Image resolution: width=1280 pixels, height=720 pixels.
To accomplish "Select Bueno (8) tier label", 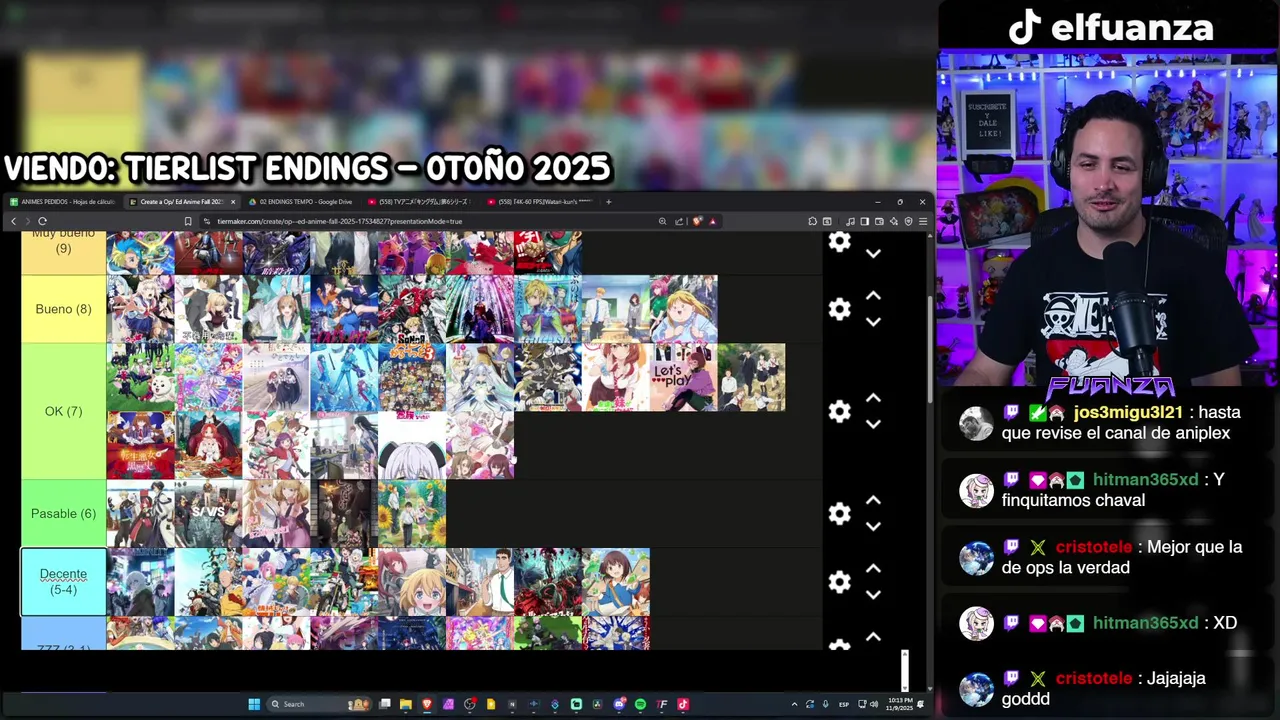I will point(63,309).
